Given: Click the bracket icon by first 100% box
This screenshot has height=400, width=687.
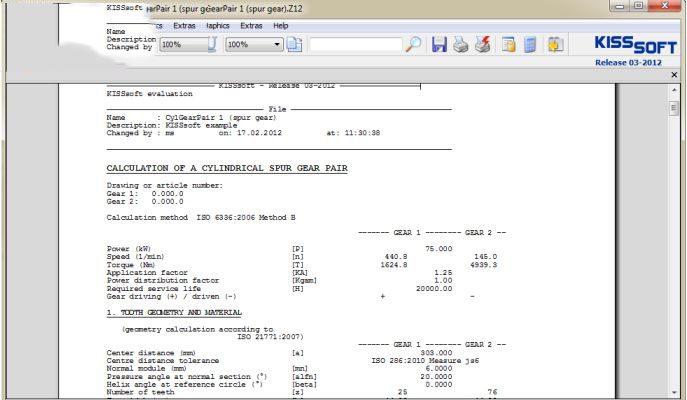Looking at the screenshot, I should pyautogui.click(x=212, y=44).
